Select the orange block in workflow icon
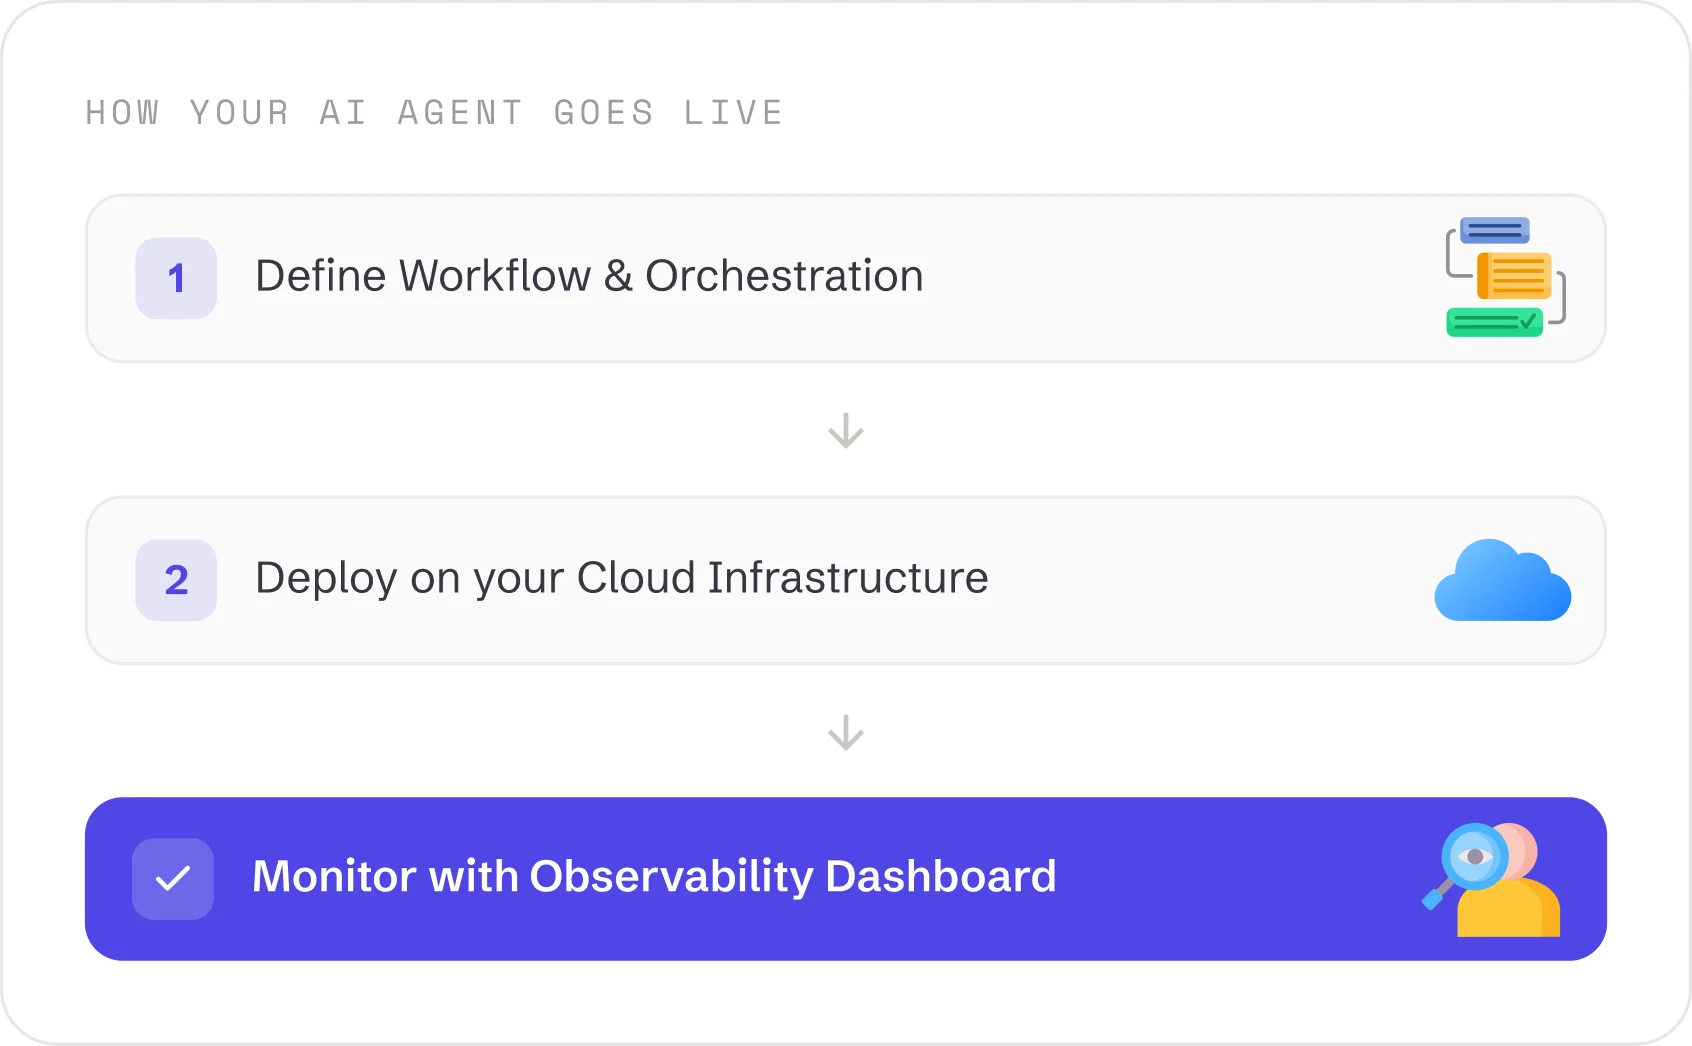1692x1046 pixels. (1514, 276)
